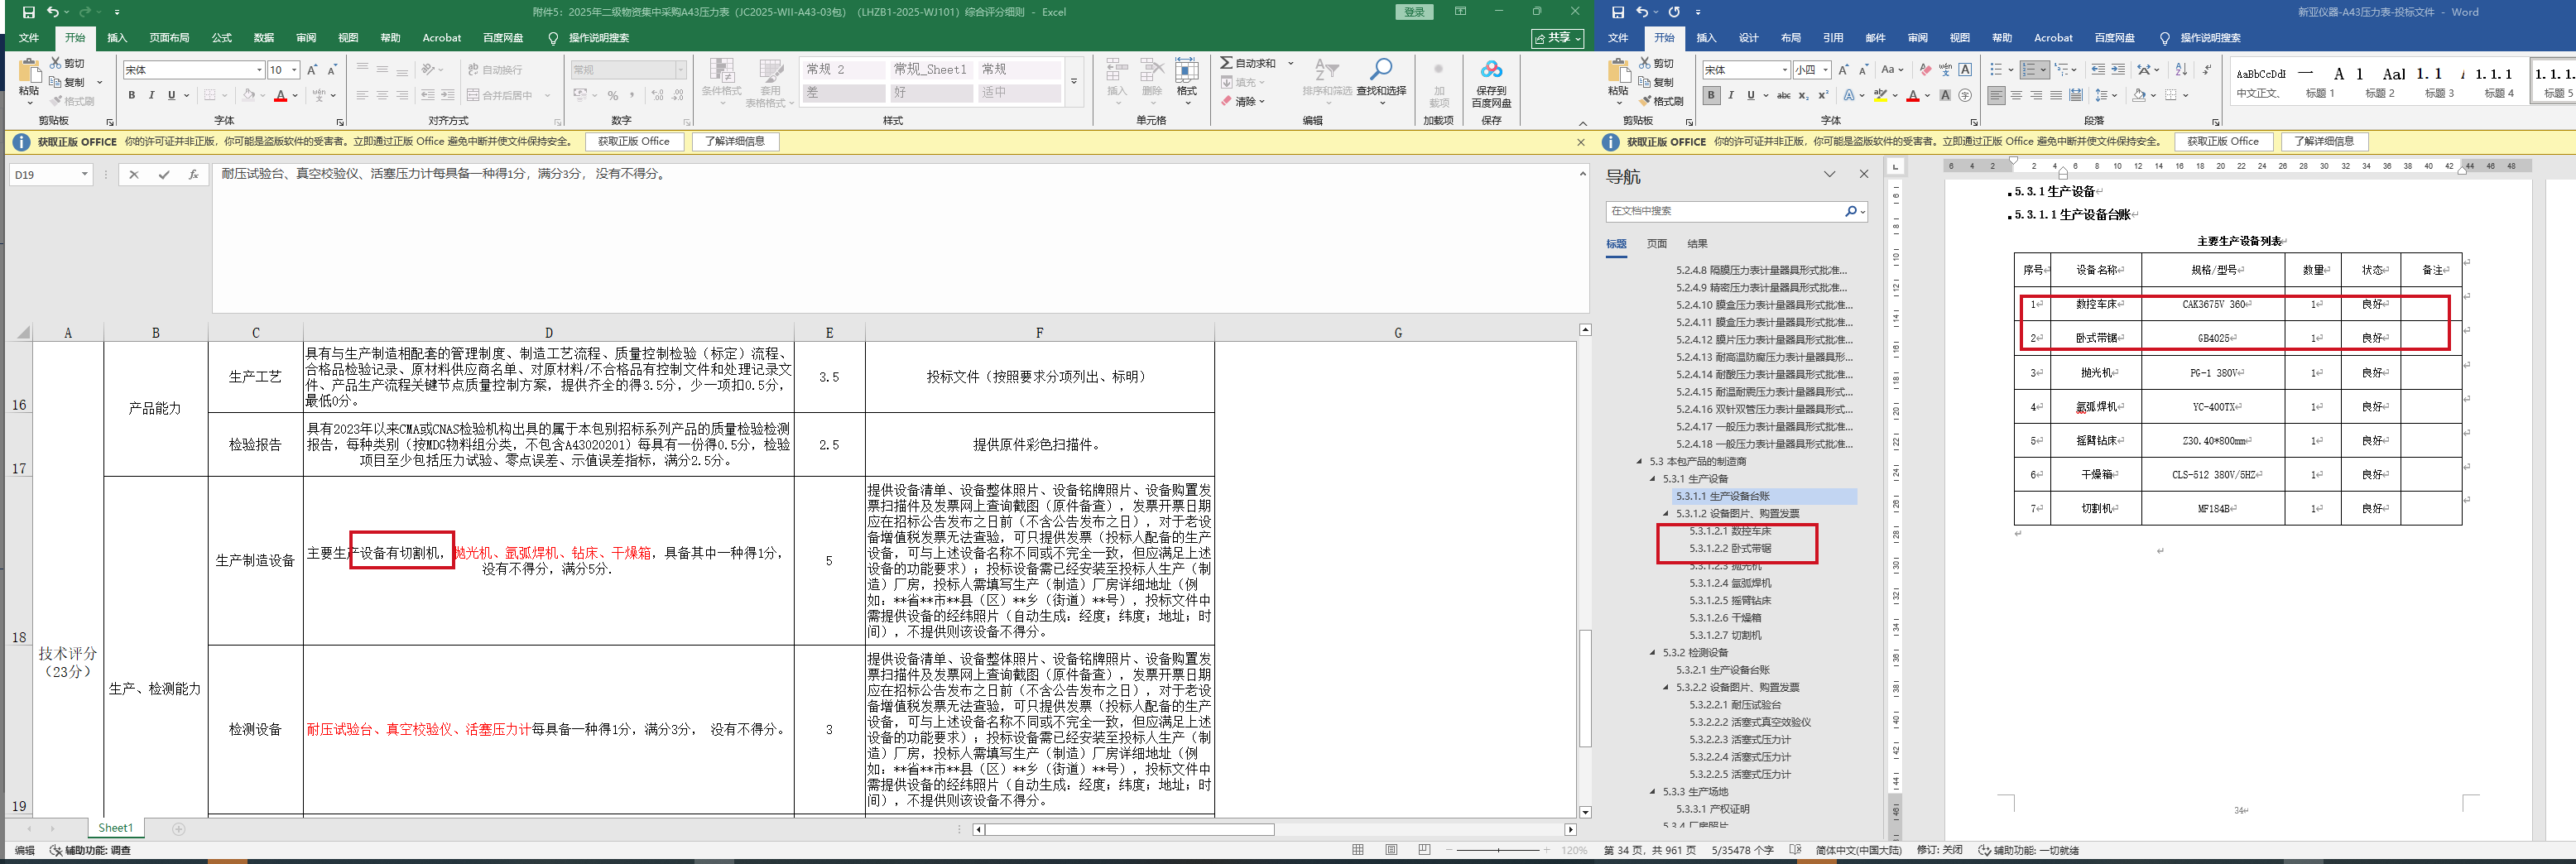Screen dimensions: 2576x864
Task: Click Save to Baidu Netdisk icon in Excel
Action: (1491, 70)
